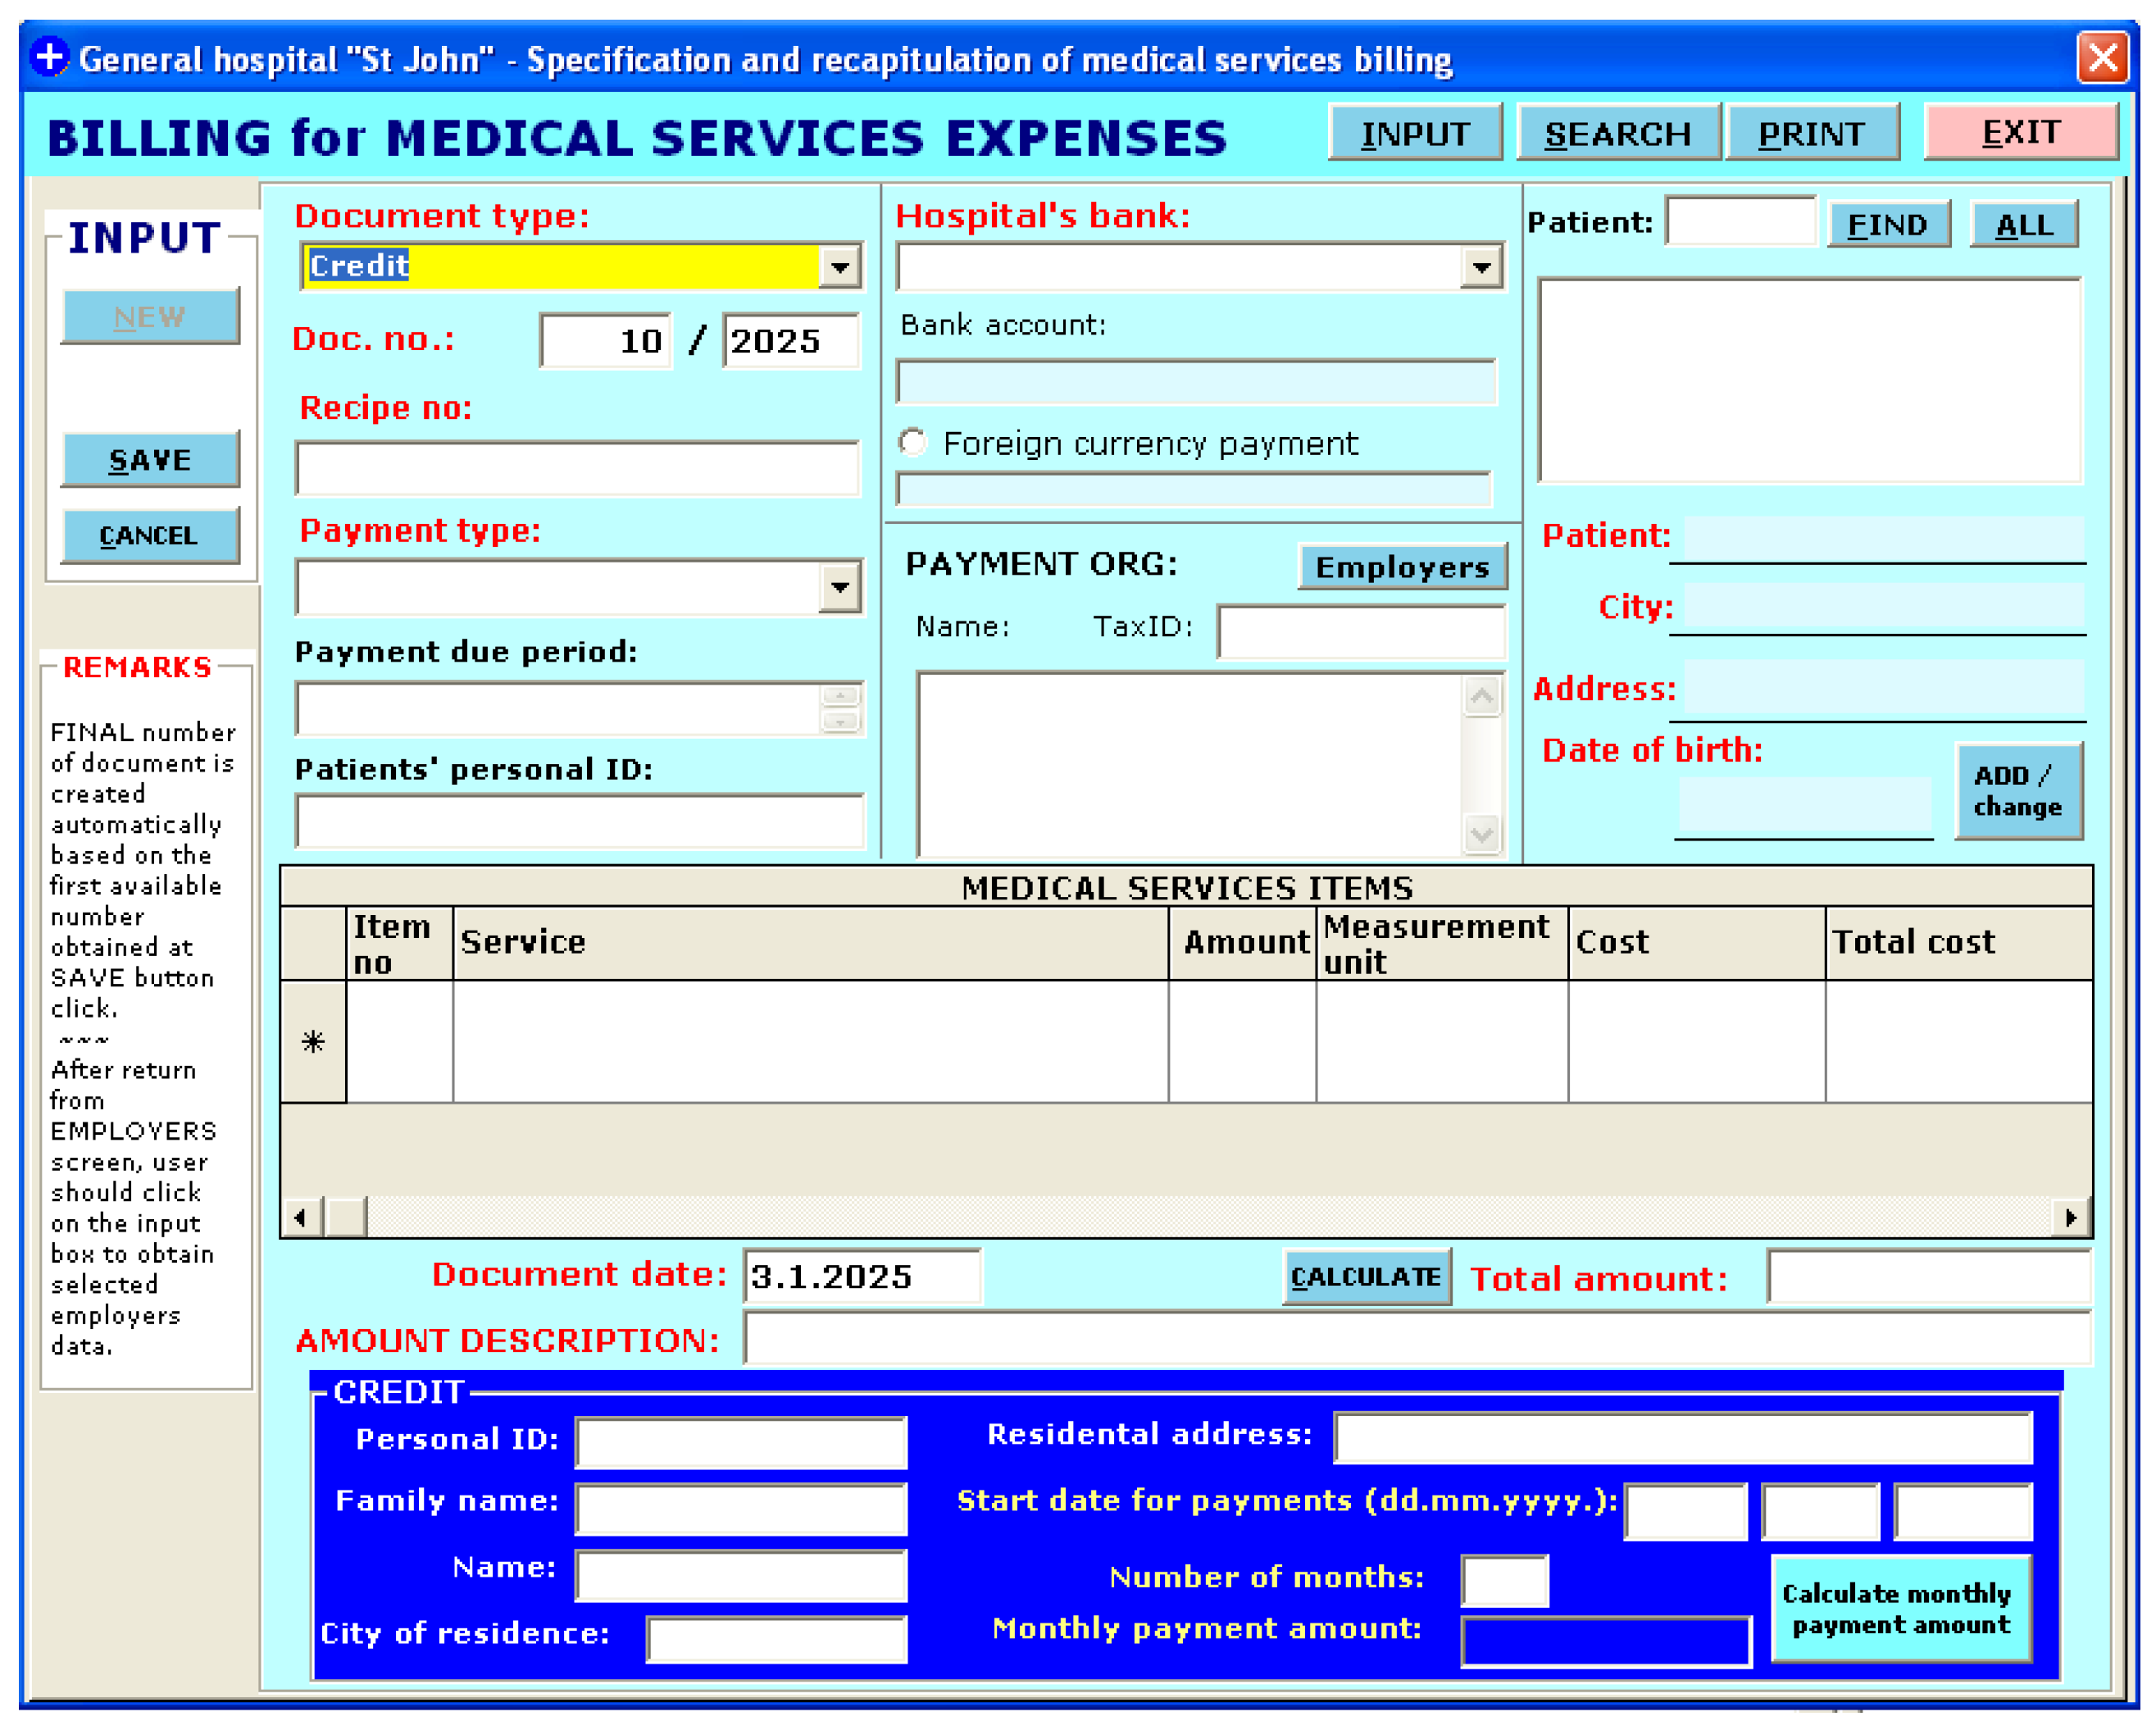
Task: Close the billing window with red X
Action: pos(2101,58)
